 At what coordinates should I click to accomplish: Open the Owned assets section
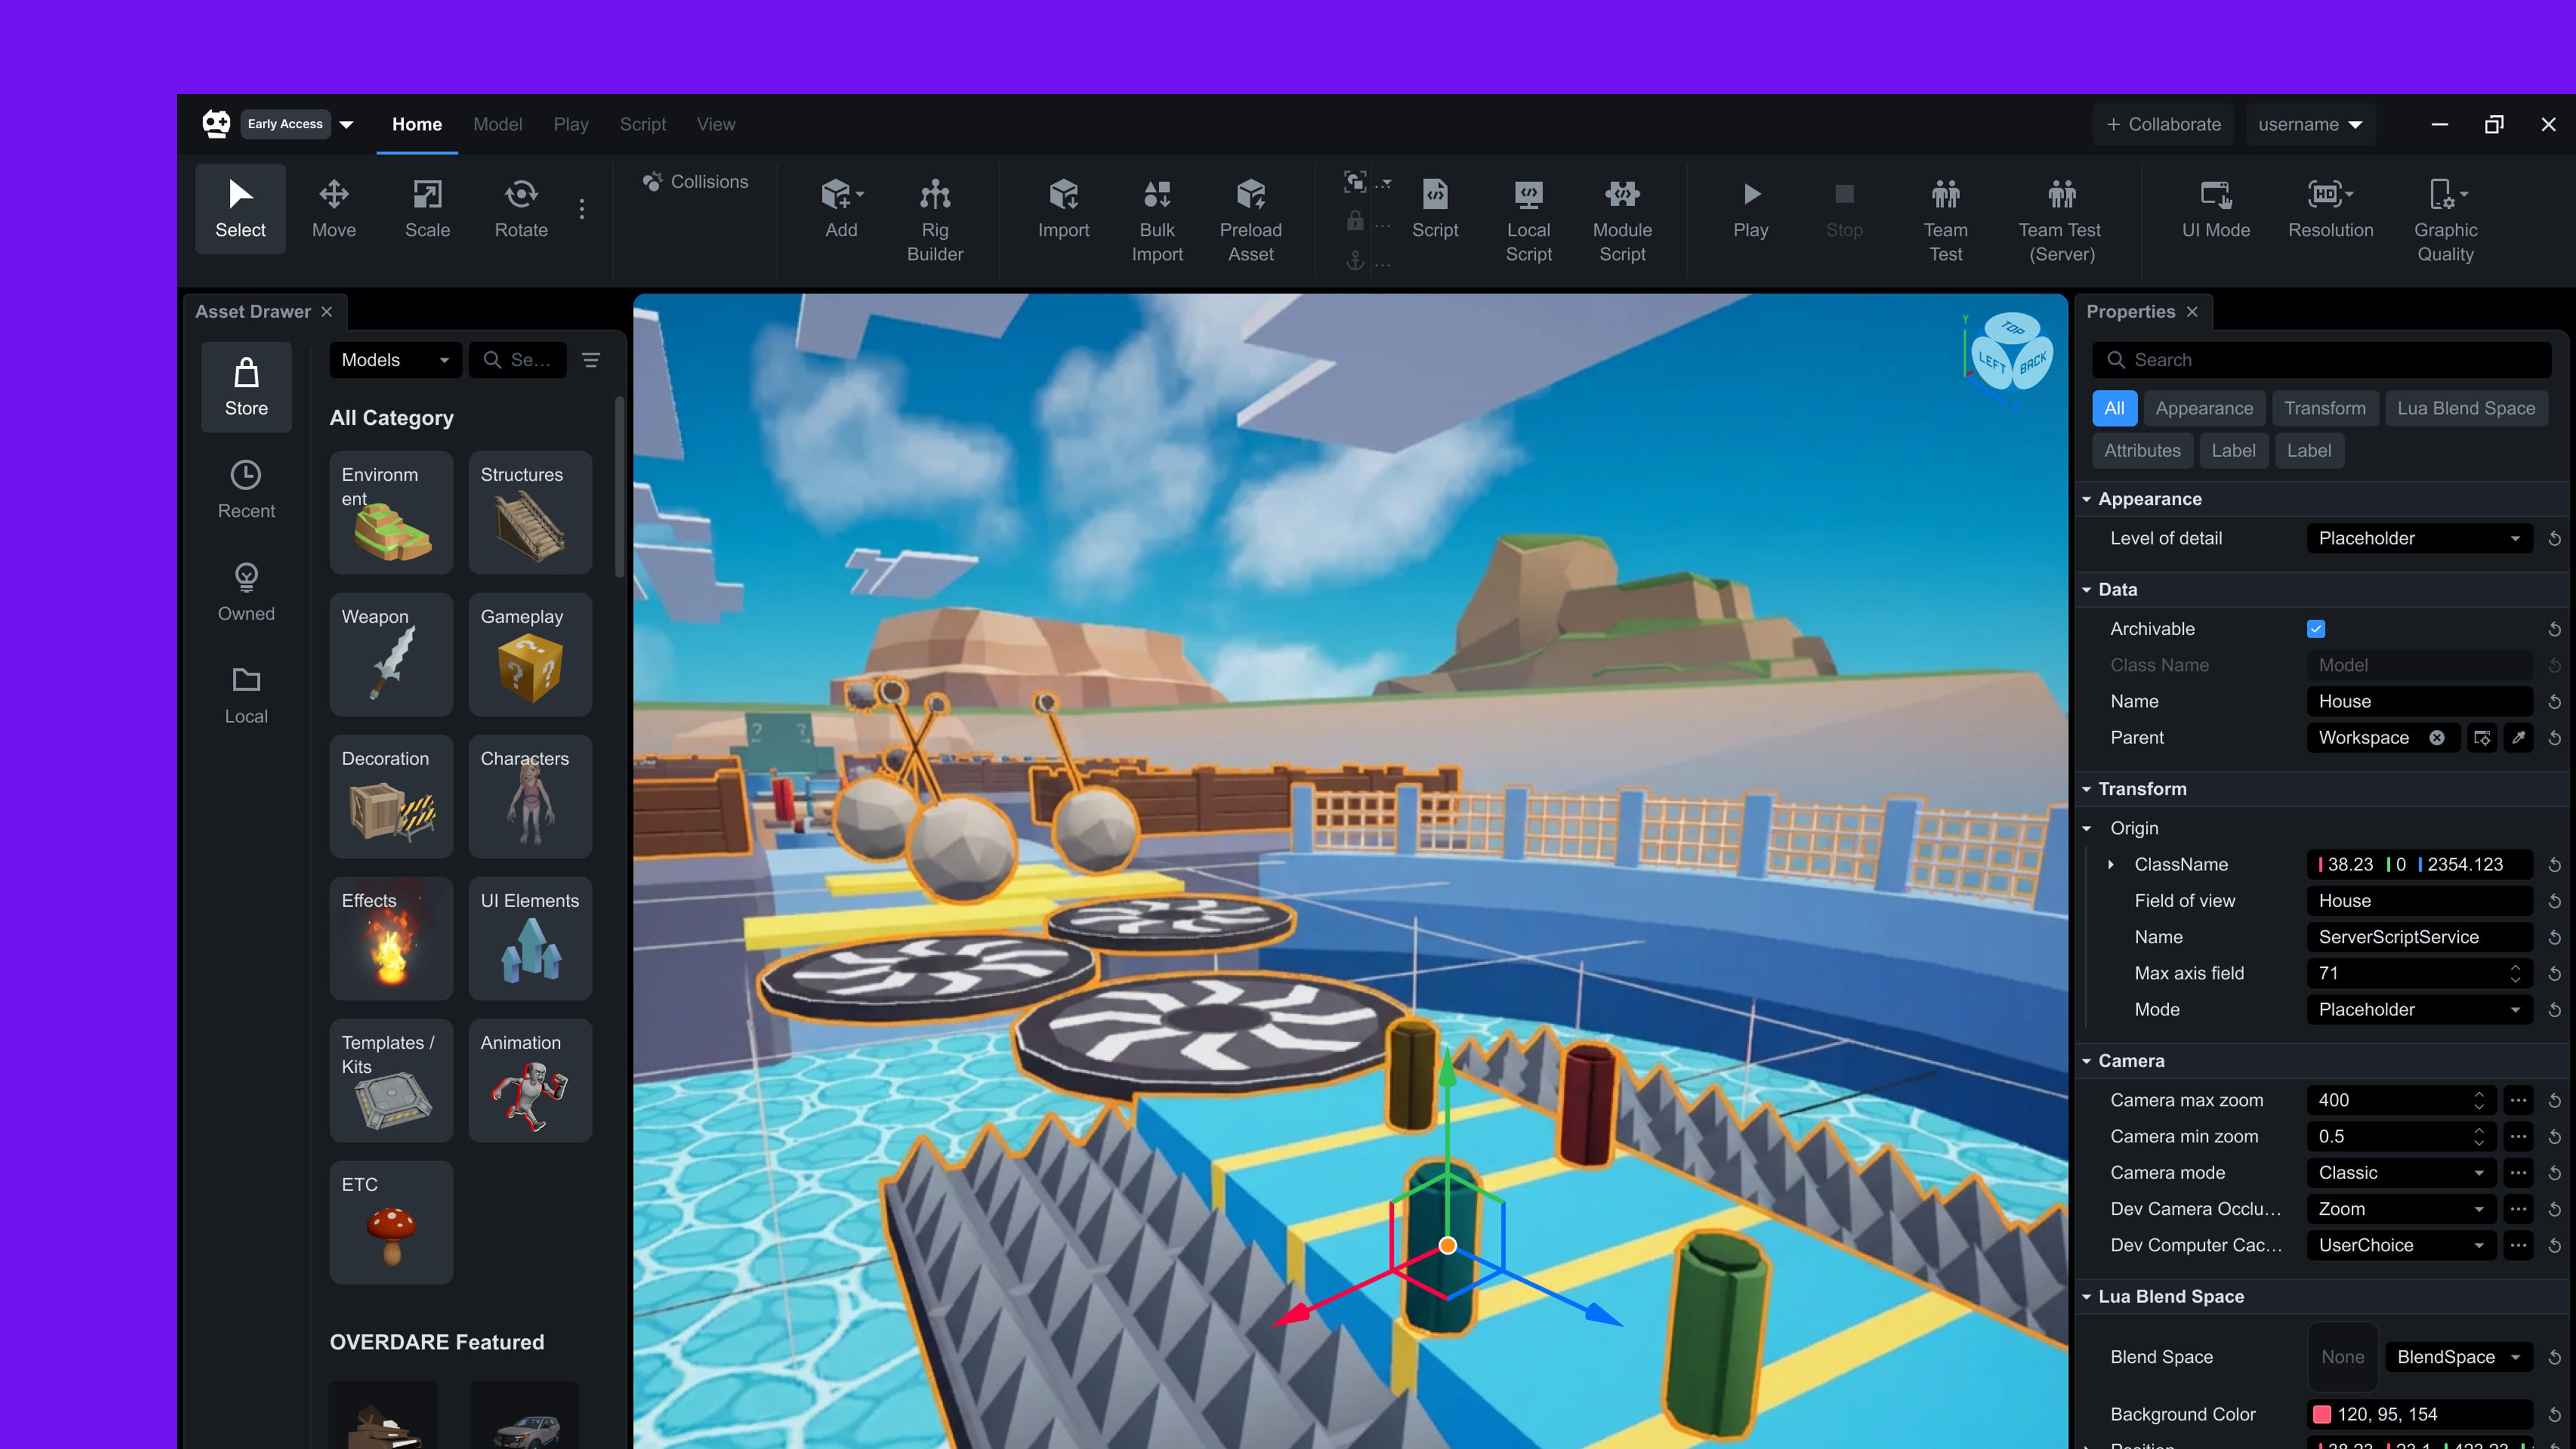click(246, 592)
